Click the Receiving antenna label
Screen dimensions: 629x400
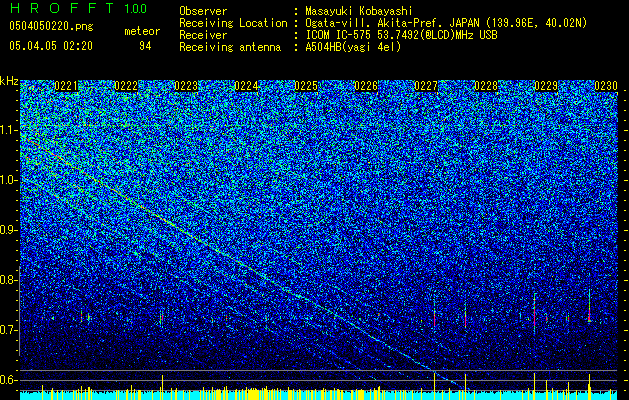pyautogui.click(x=230, y=47)
